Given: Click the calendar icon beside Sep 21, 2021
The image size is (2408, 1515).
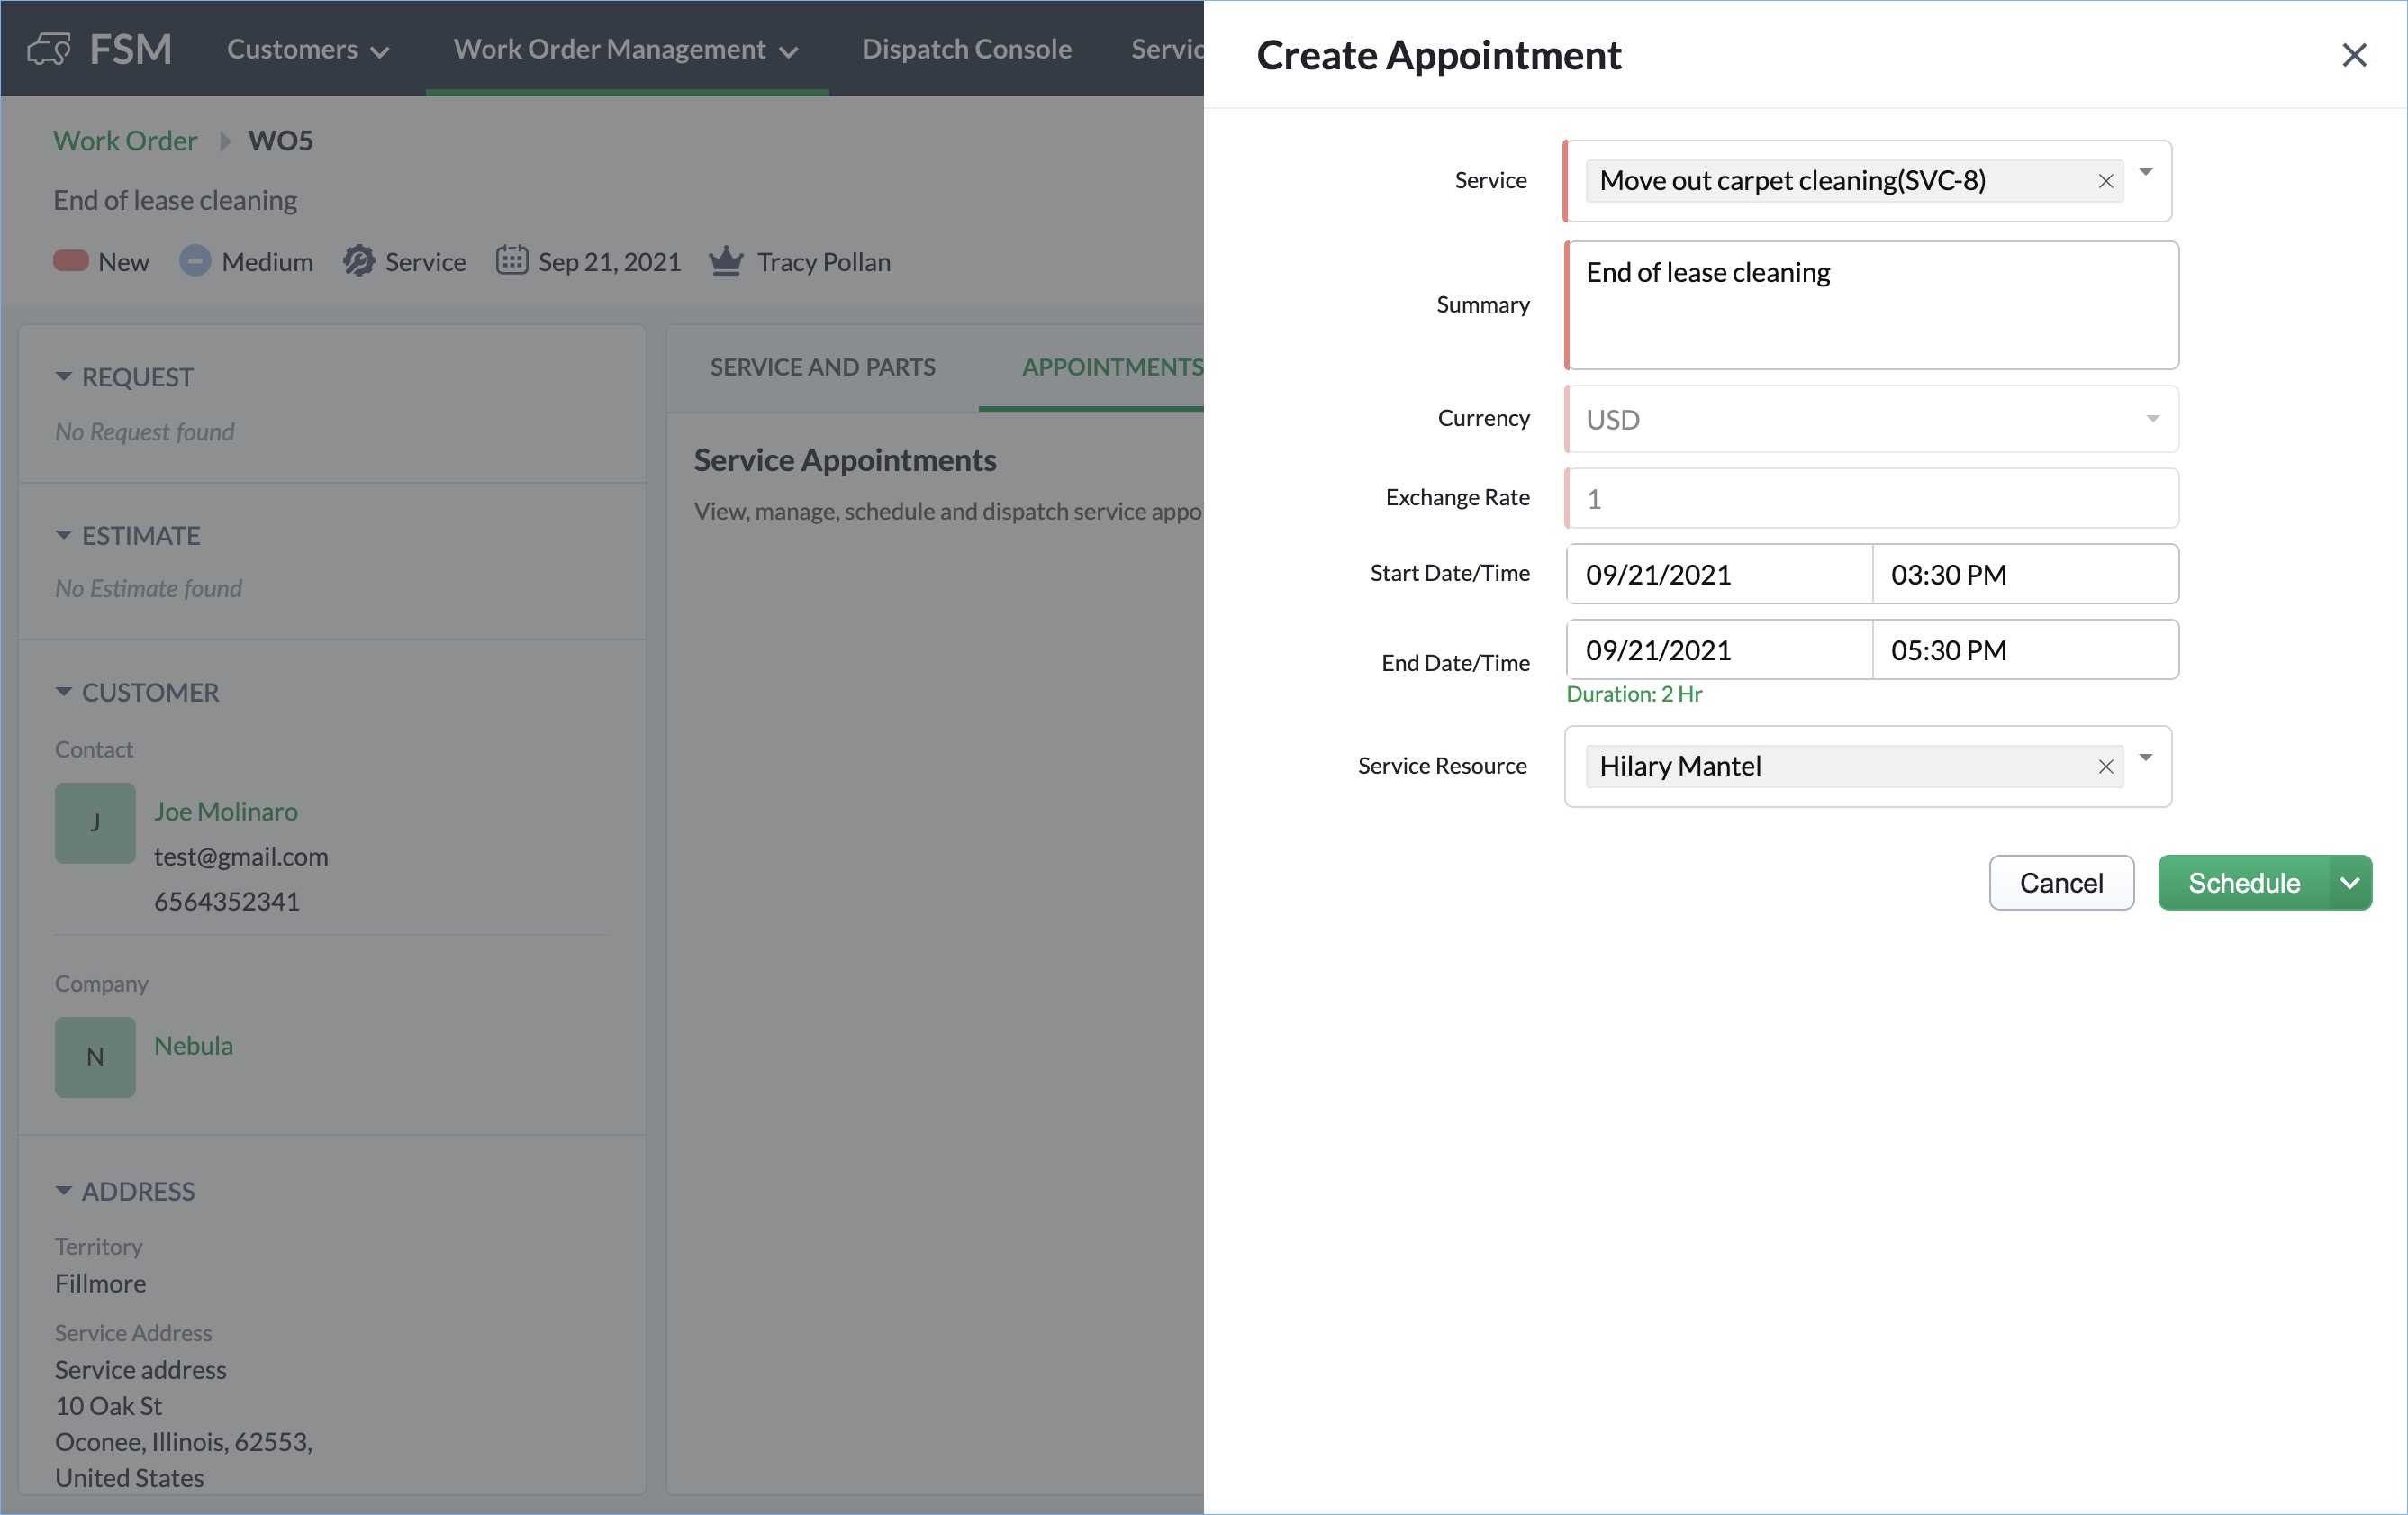Looking at the screenshot, I should pos(512,261).
